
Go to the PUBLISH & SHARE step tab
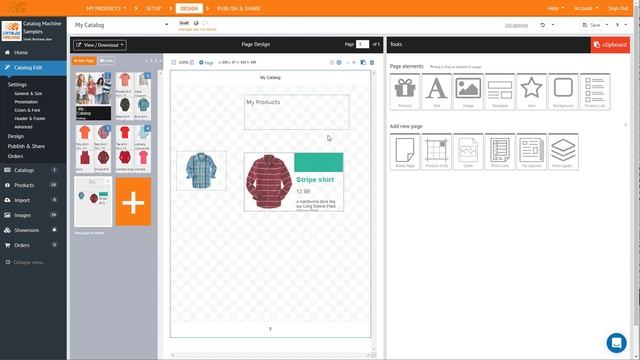pos(238,8)
